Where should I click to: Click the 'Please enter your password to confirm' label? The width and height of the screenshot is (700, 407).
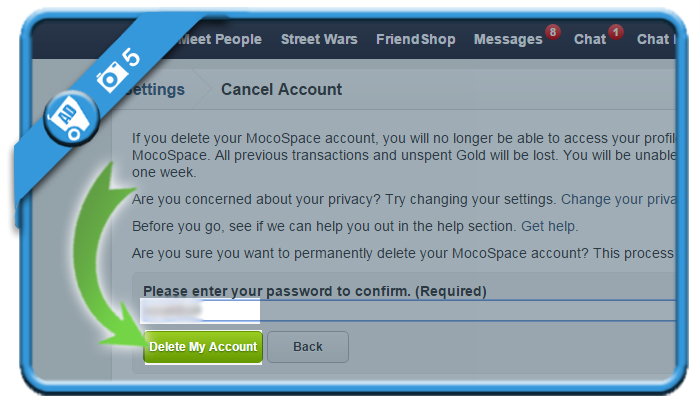click(314, 291)
